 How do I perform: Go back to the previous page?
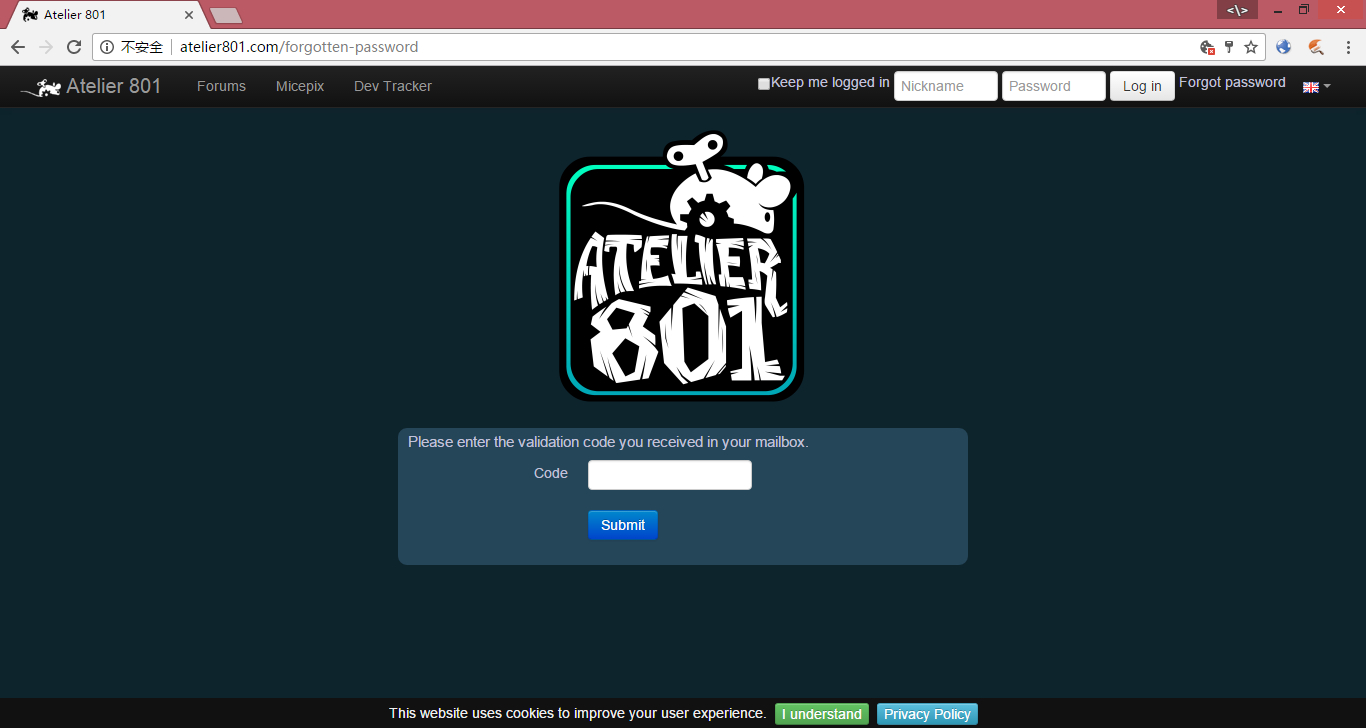[x=18, y=47]
